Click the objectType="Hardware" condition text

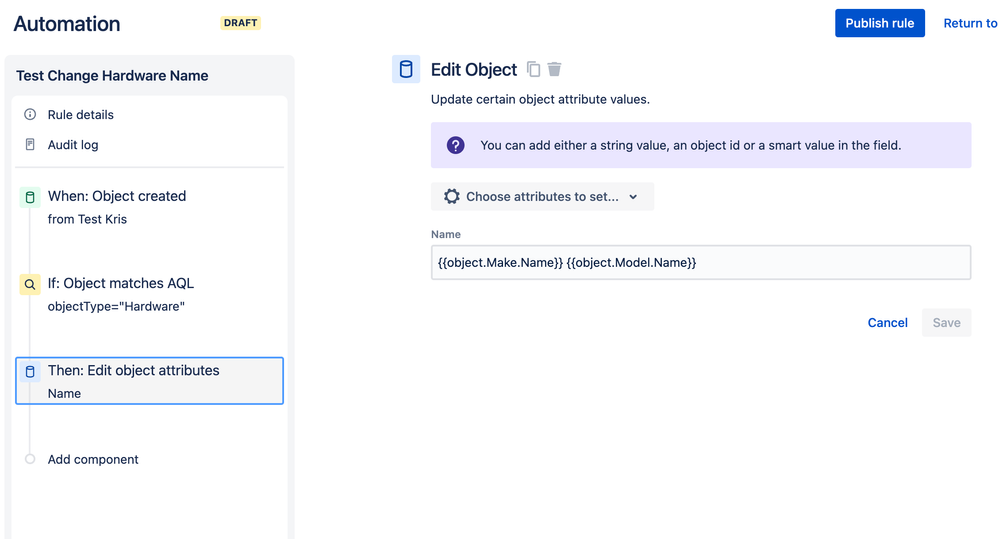pos(116,306)
